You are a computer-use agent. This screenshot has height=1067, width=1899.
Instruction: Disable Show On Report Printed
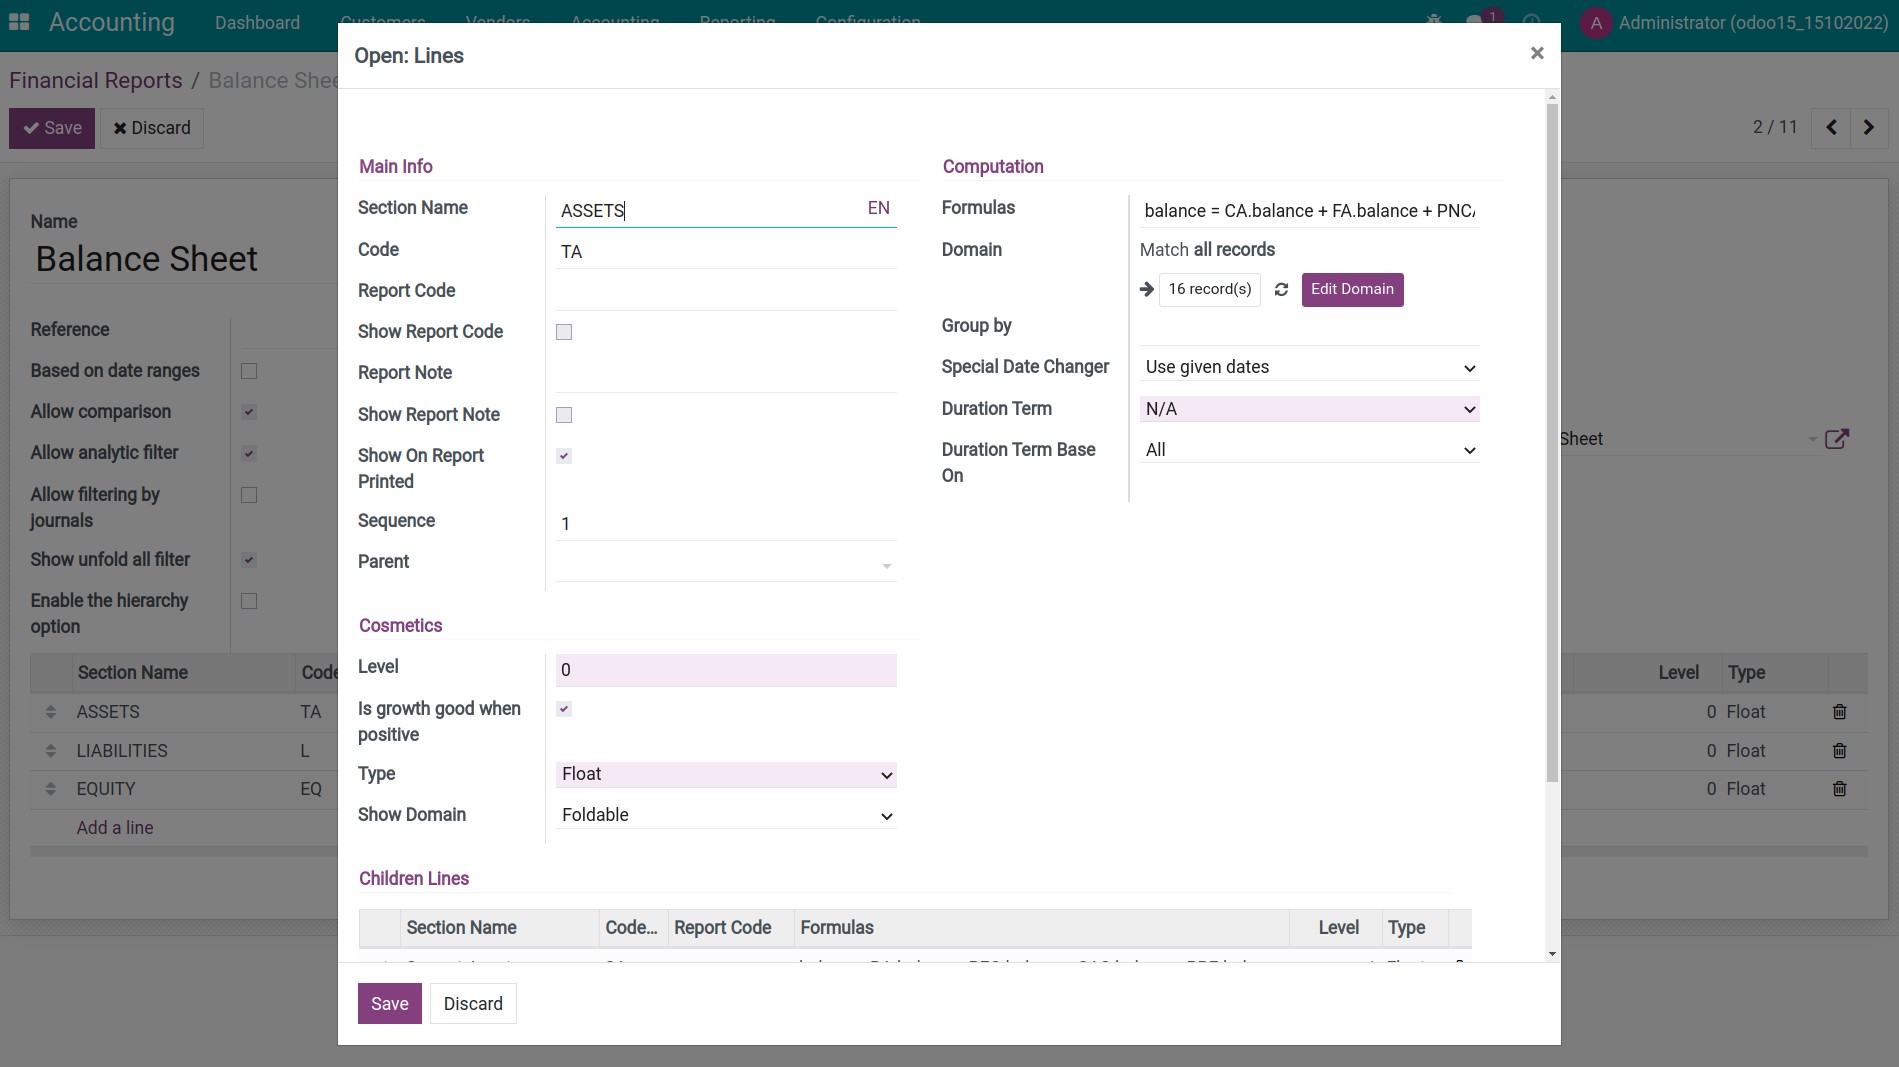pos(564,455)
